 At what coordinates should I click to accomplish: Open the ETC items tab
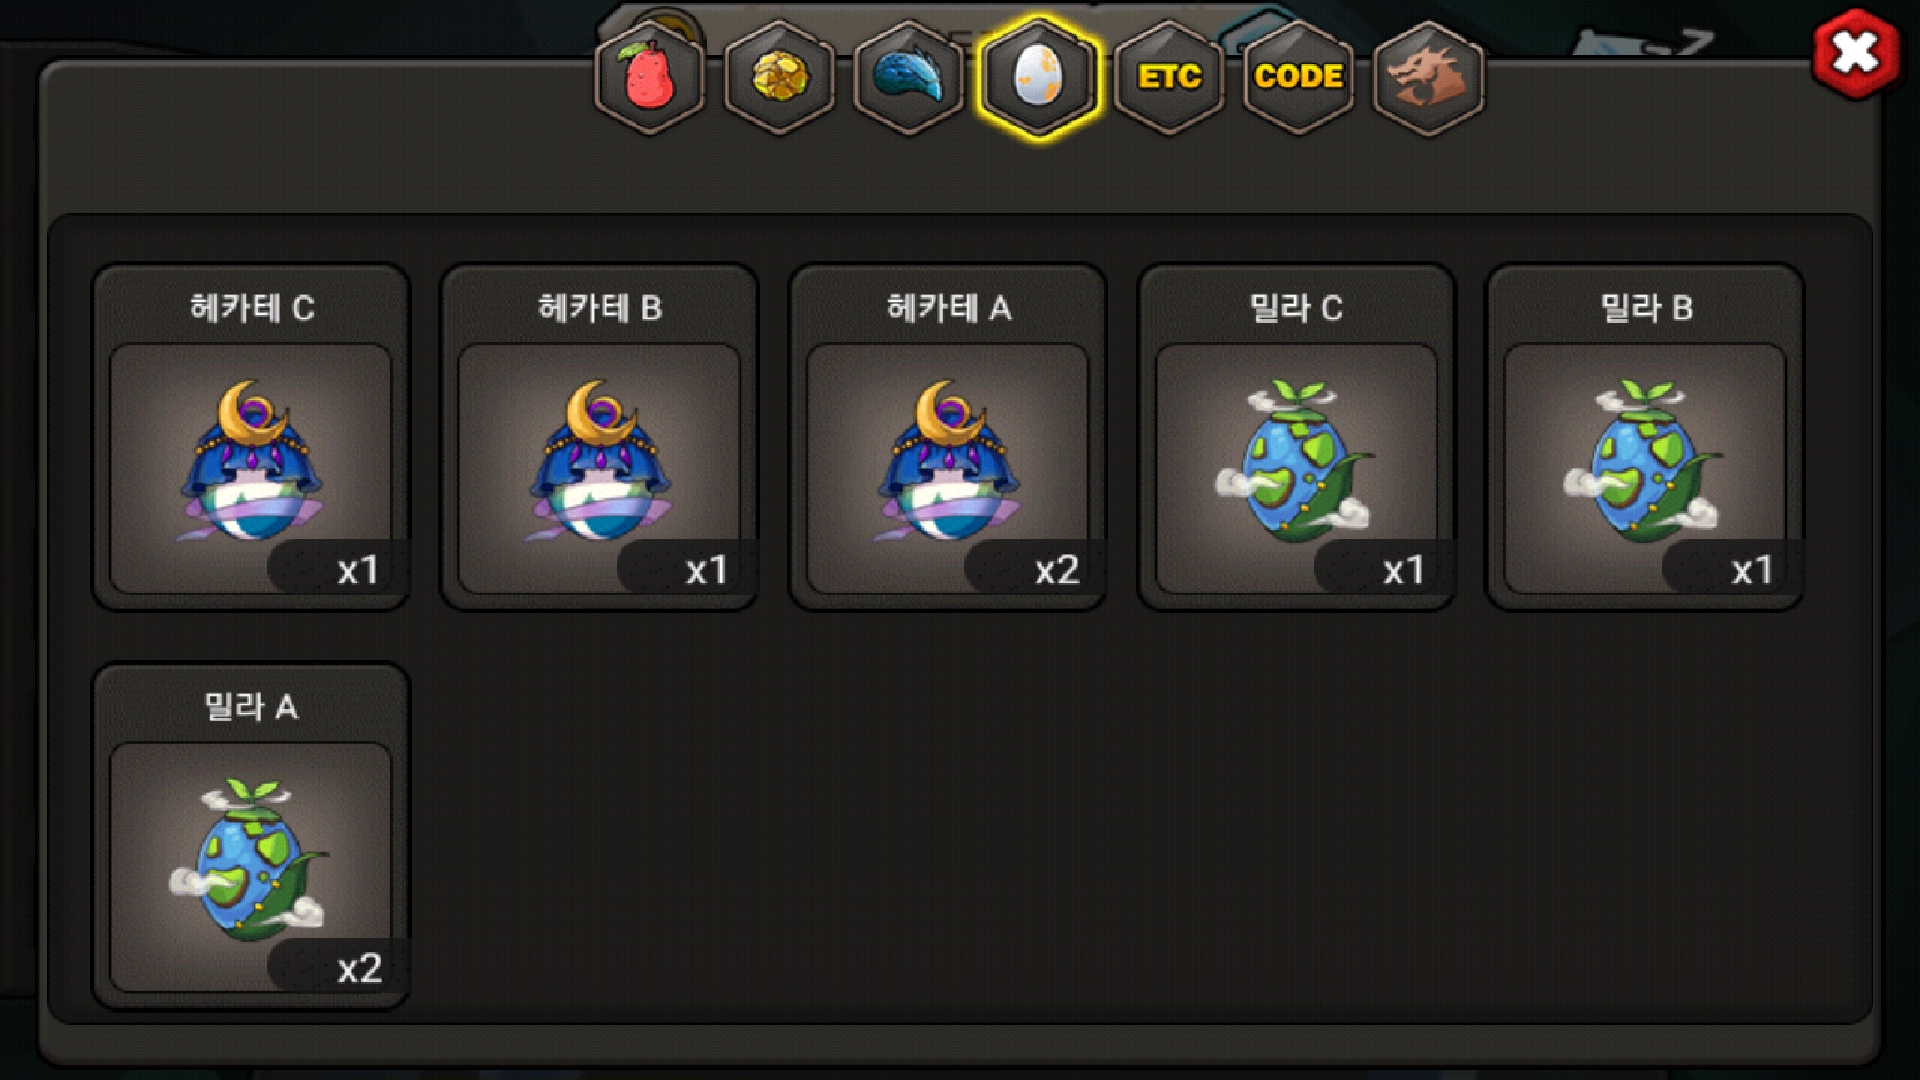click(x=1169, y=77)
